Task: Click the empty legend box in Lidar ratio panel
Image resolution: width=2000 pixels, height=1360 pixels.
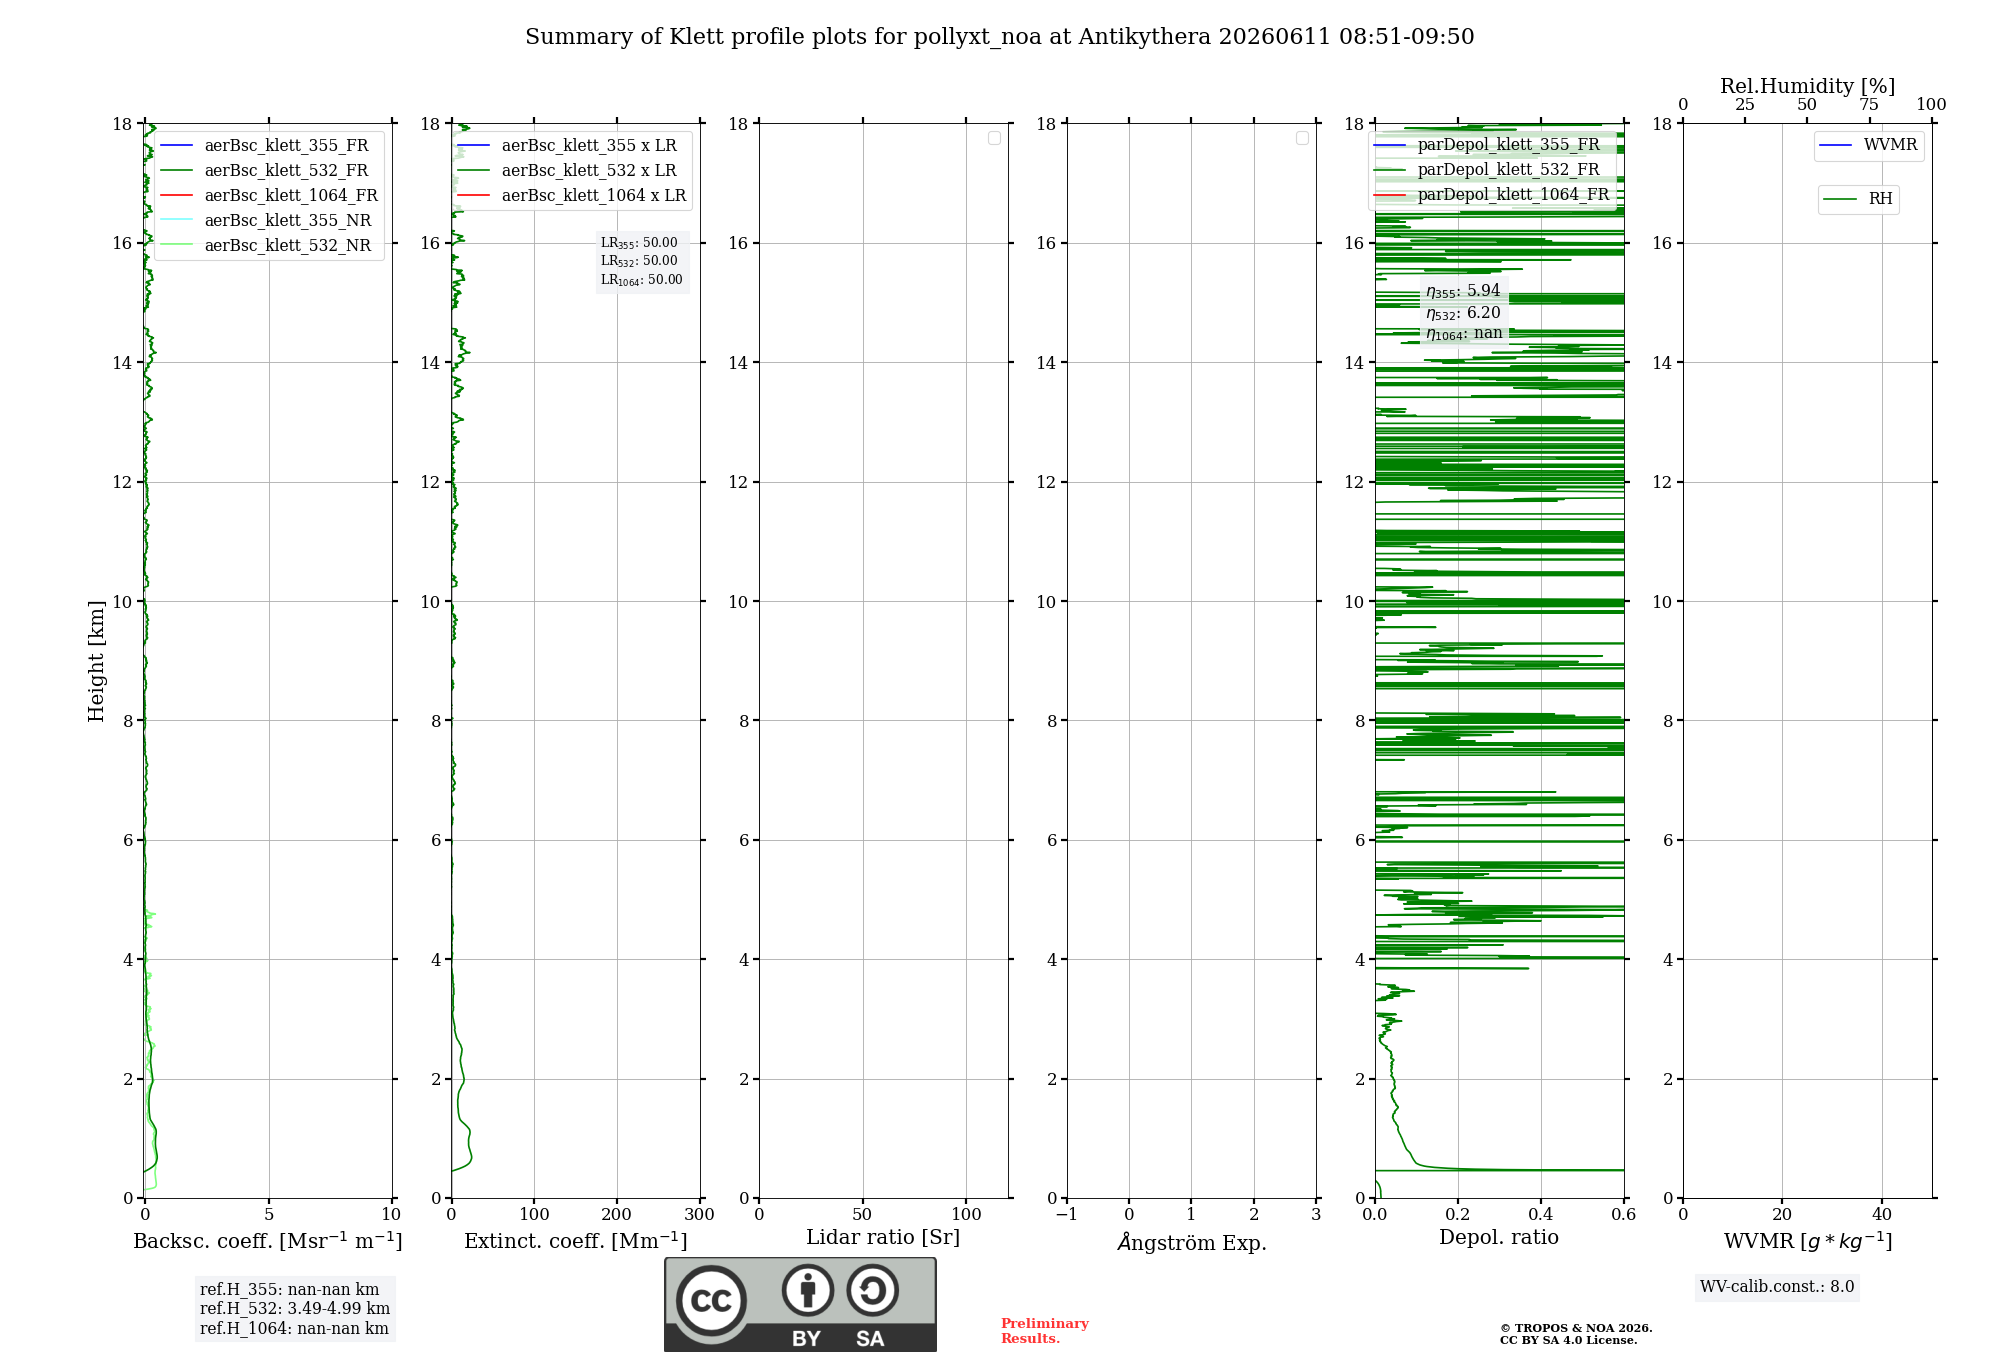Action: [994, 138]
